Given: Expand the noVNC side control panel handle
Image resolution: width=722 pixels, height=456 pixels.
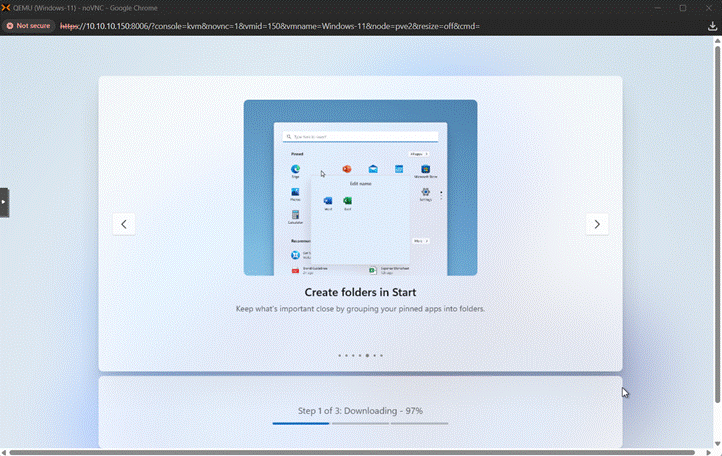Looking at the screenshot, I should point(4,202).
